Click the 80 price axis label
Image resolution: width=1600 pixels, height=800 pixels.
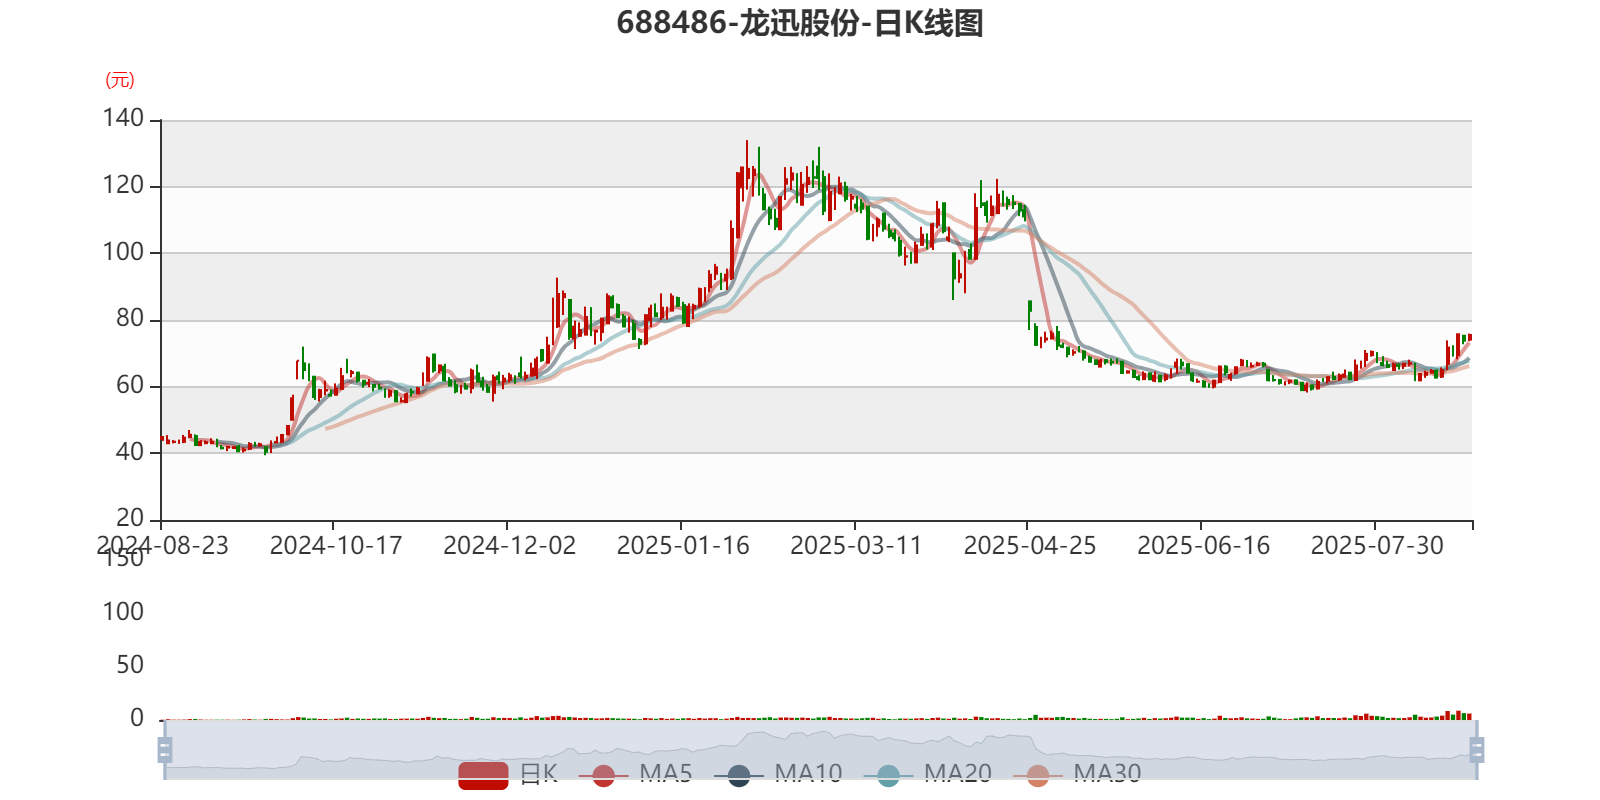130,319
